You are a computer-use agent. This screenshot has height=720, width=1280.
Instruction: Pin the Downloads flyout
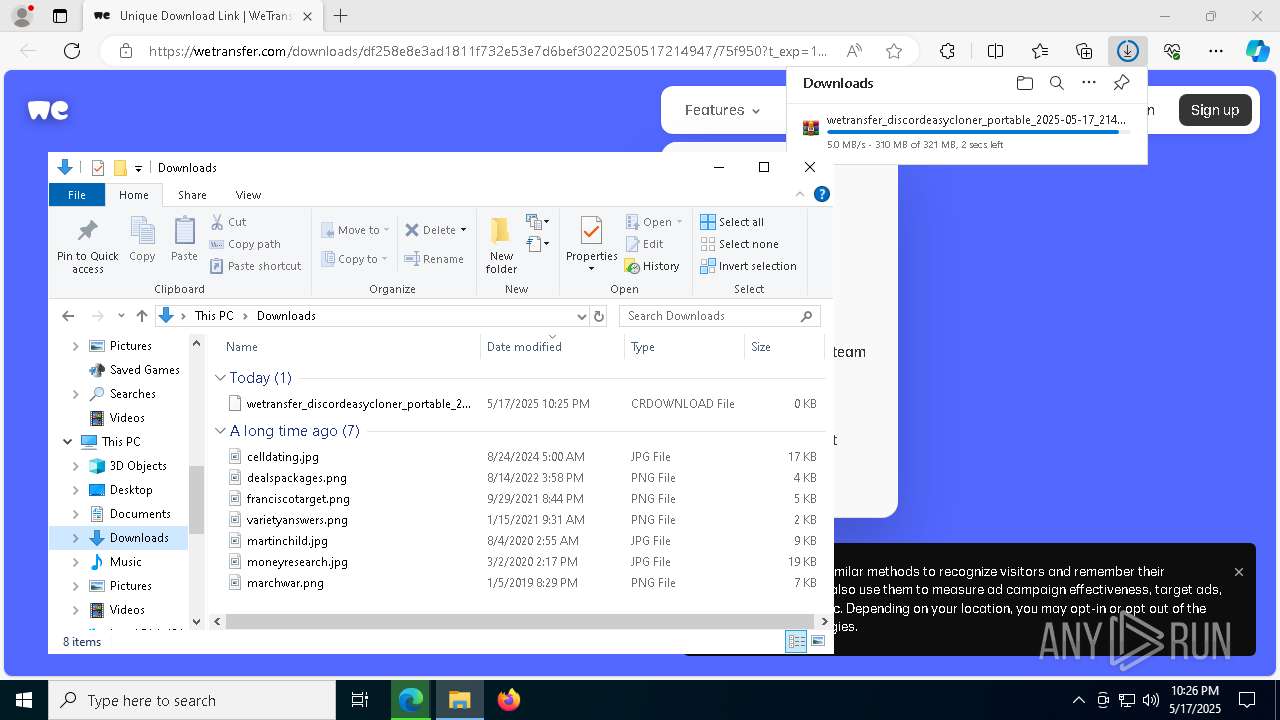[1121, 83]
